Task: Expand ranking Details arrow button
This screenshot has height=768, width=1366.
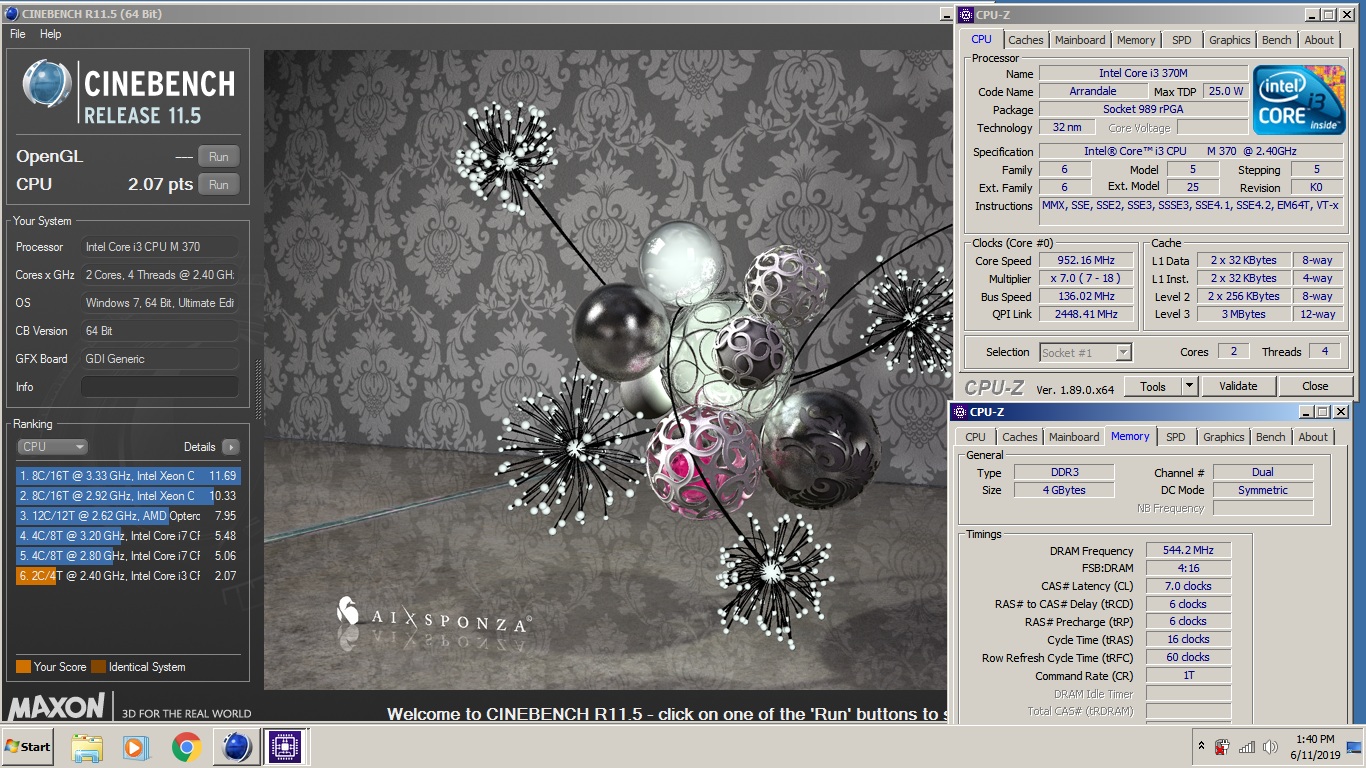Action: pos(231,447)
